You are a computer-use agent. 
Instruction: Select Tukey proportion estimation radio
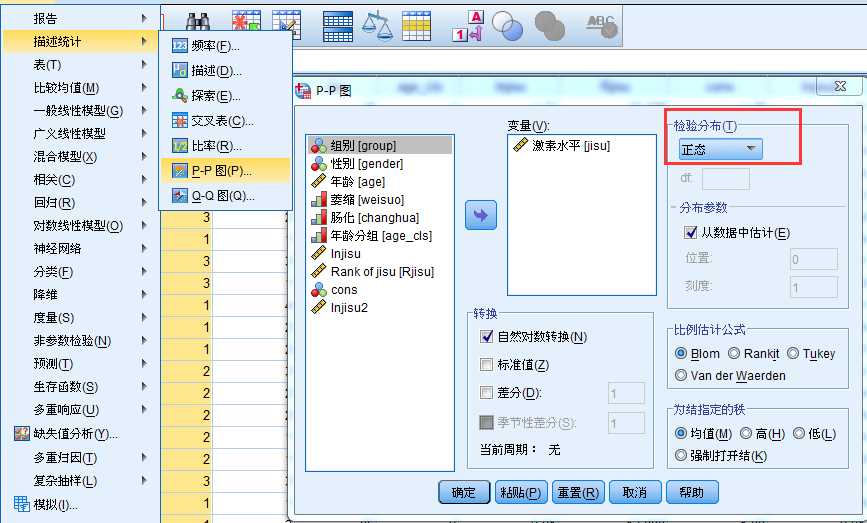pyautogui.click(x=793, y=353)
